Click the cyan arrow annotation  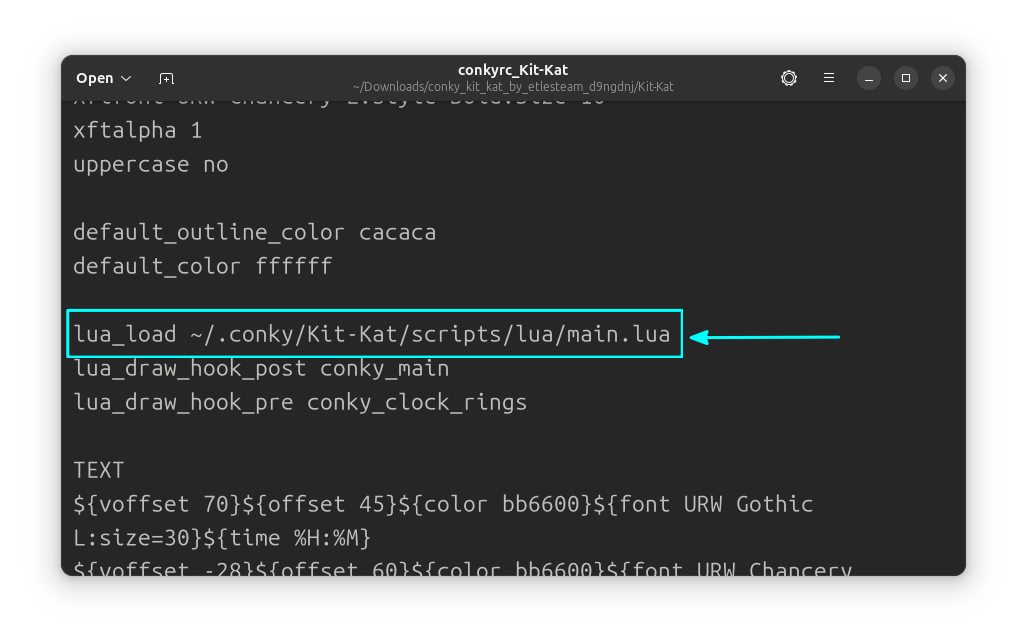click(765, 338)
